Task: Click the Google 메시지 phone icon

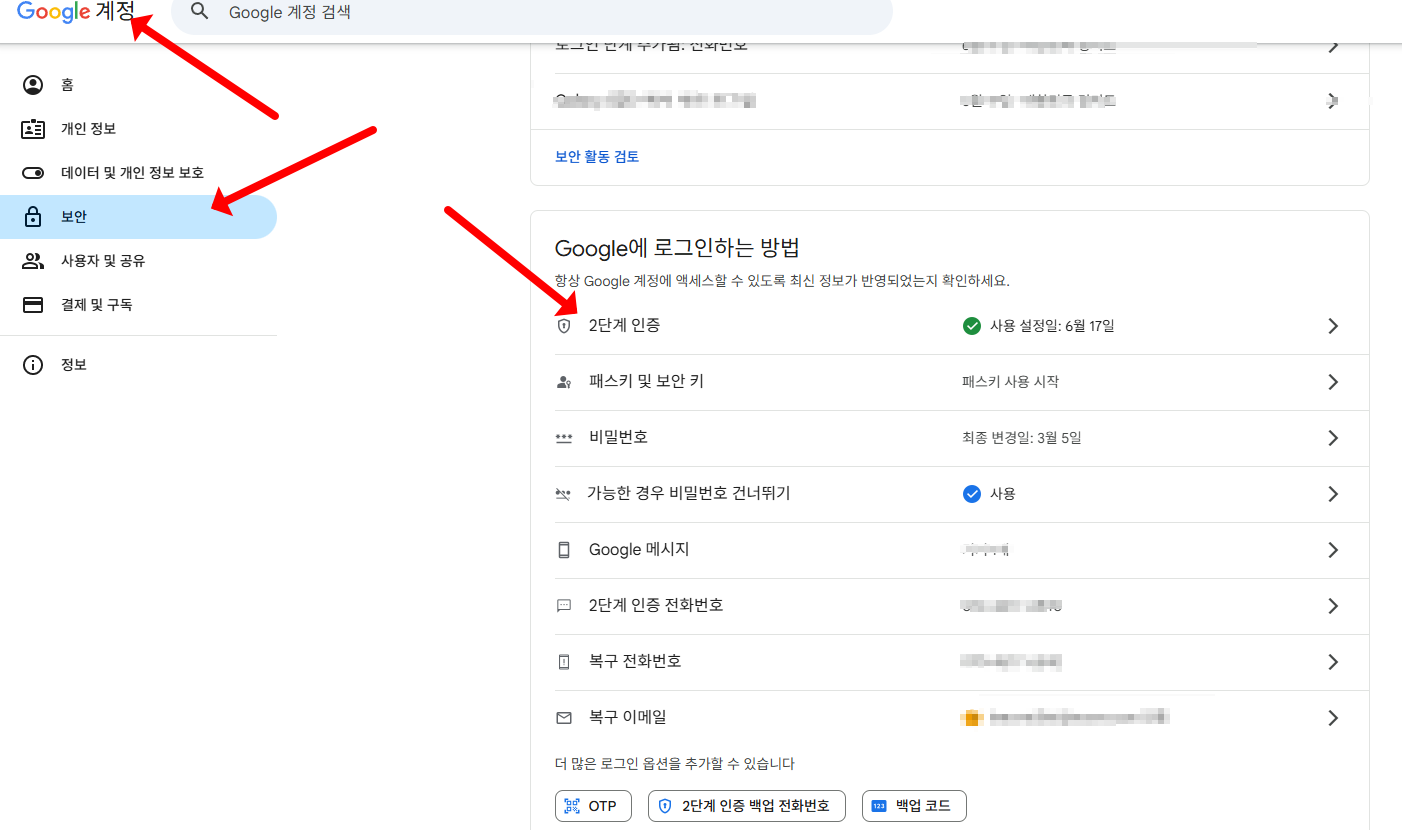Action: pyautogui.click(x=564, y=550)
